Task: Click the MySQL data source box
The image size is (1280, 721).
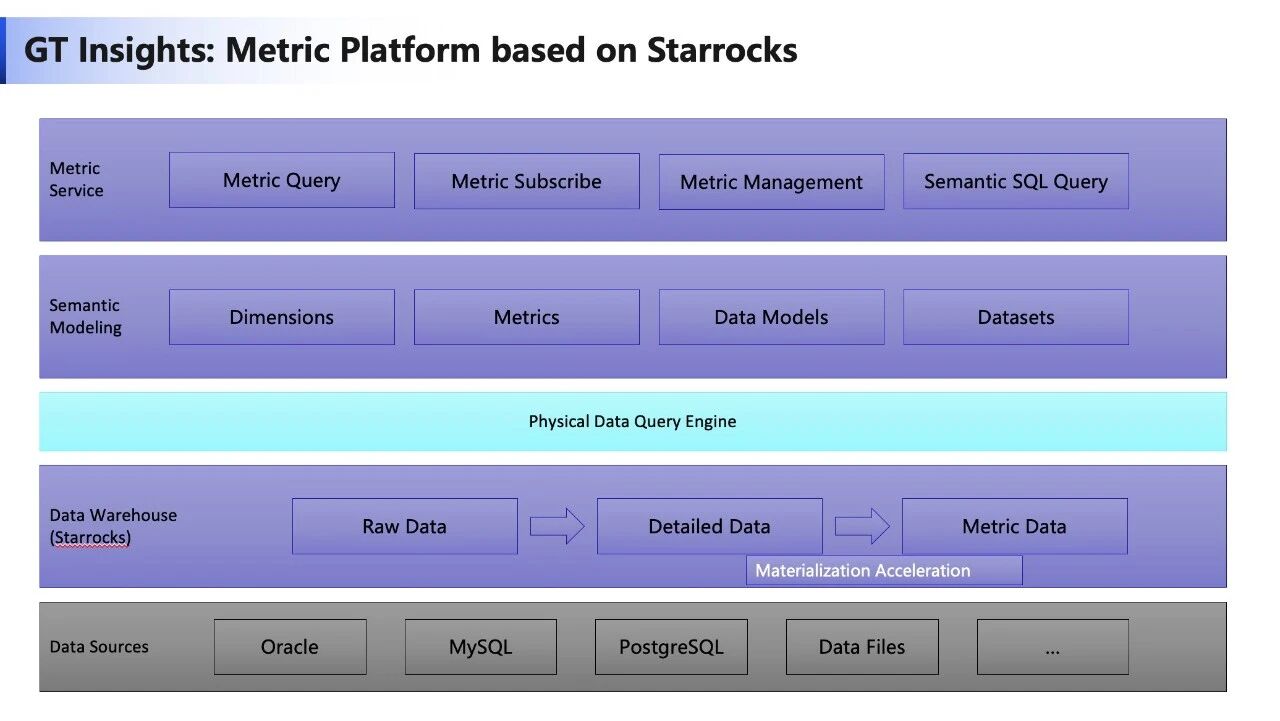Action: point(480,647)
